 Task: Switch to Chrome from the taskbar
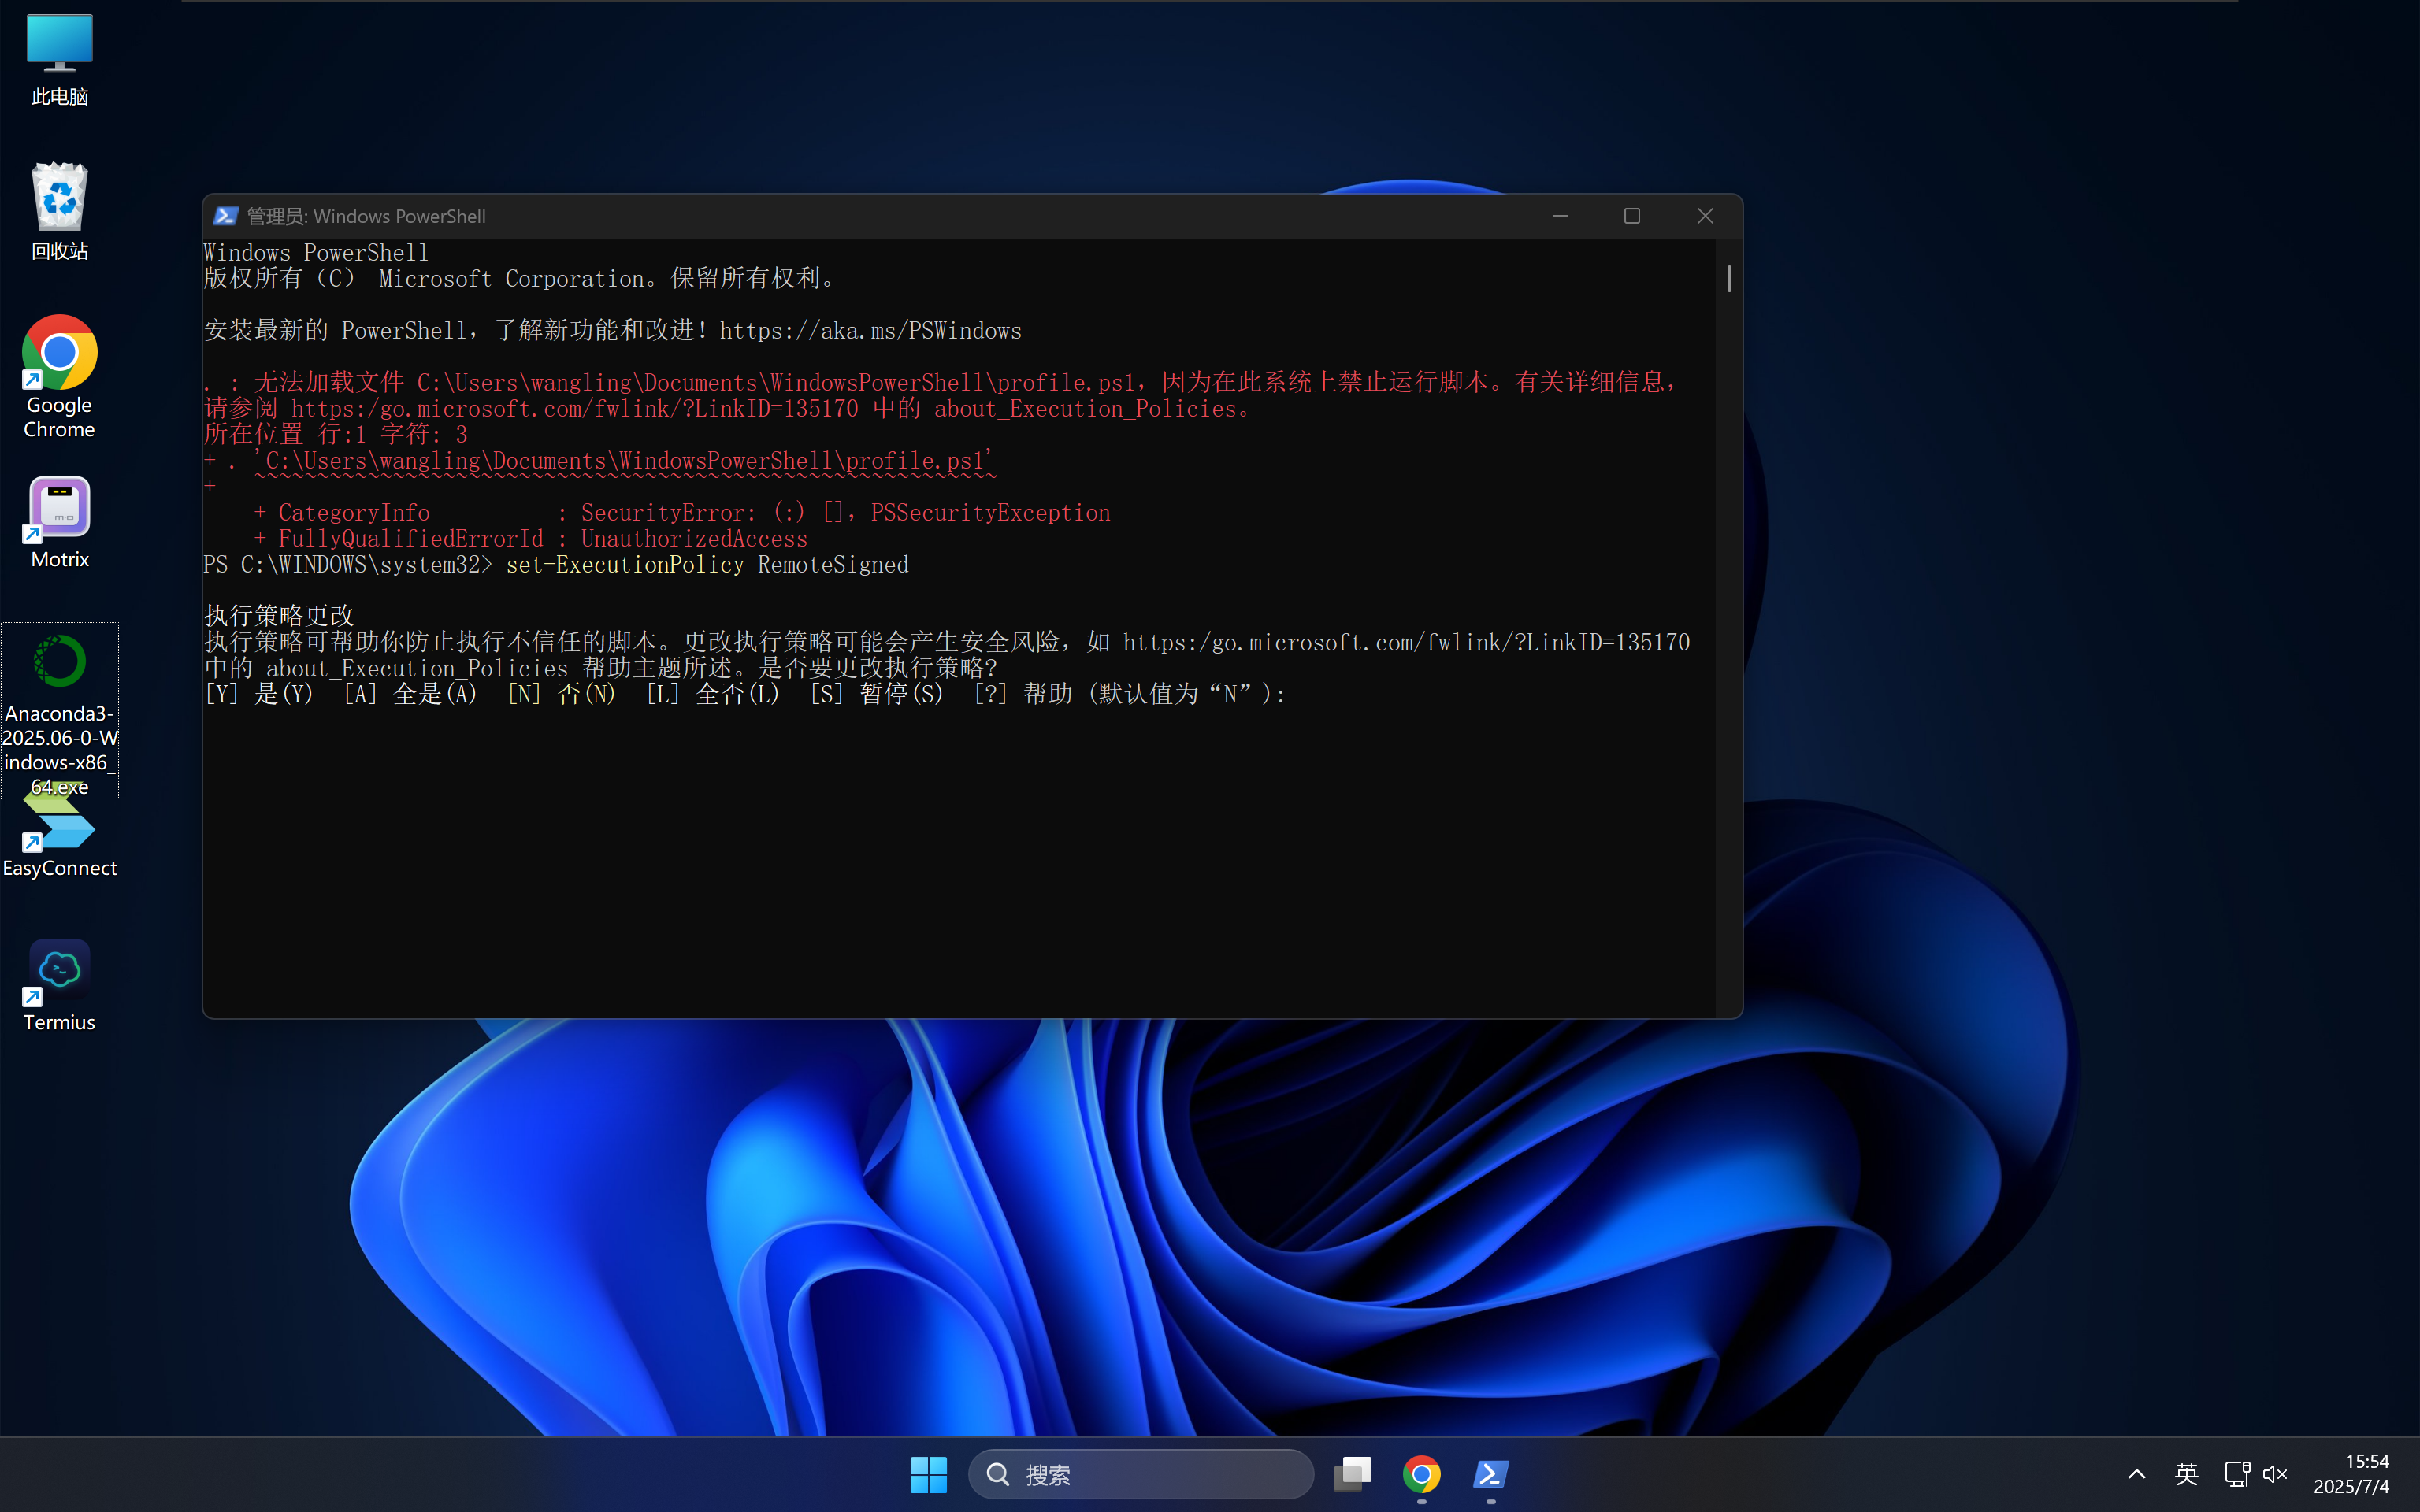click(1421, 1474)
